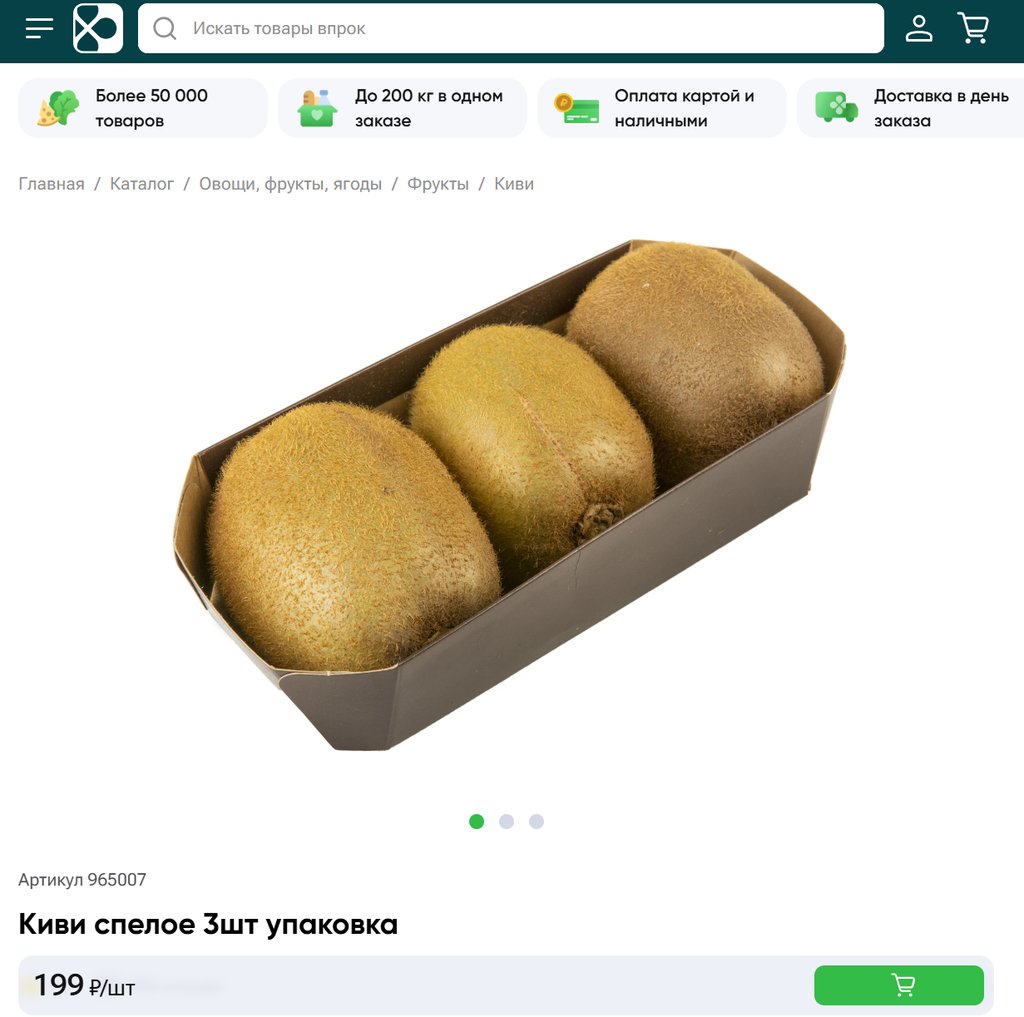Viewport: 1024px width, 1017px height.
Task: Open the Каталог breadcrumb link
Action: click(142, 184)
